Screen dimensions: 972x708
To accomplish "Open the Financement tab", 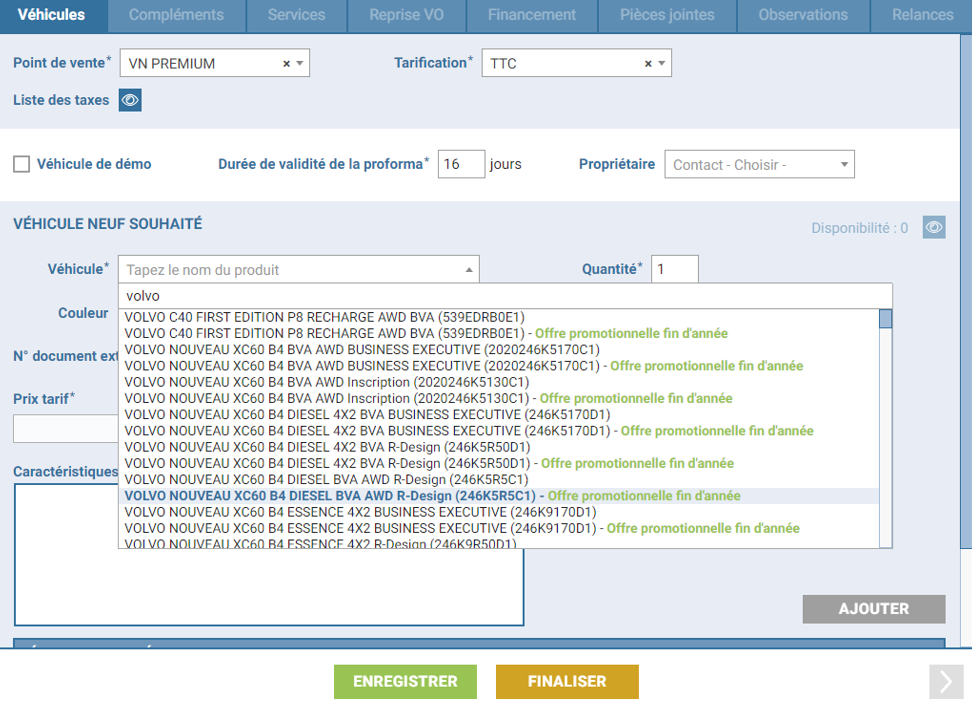I will pos(532,15).
